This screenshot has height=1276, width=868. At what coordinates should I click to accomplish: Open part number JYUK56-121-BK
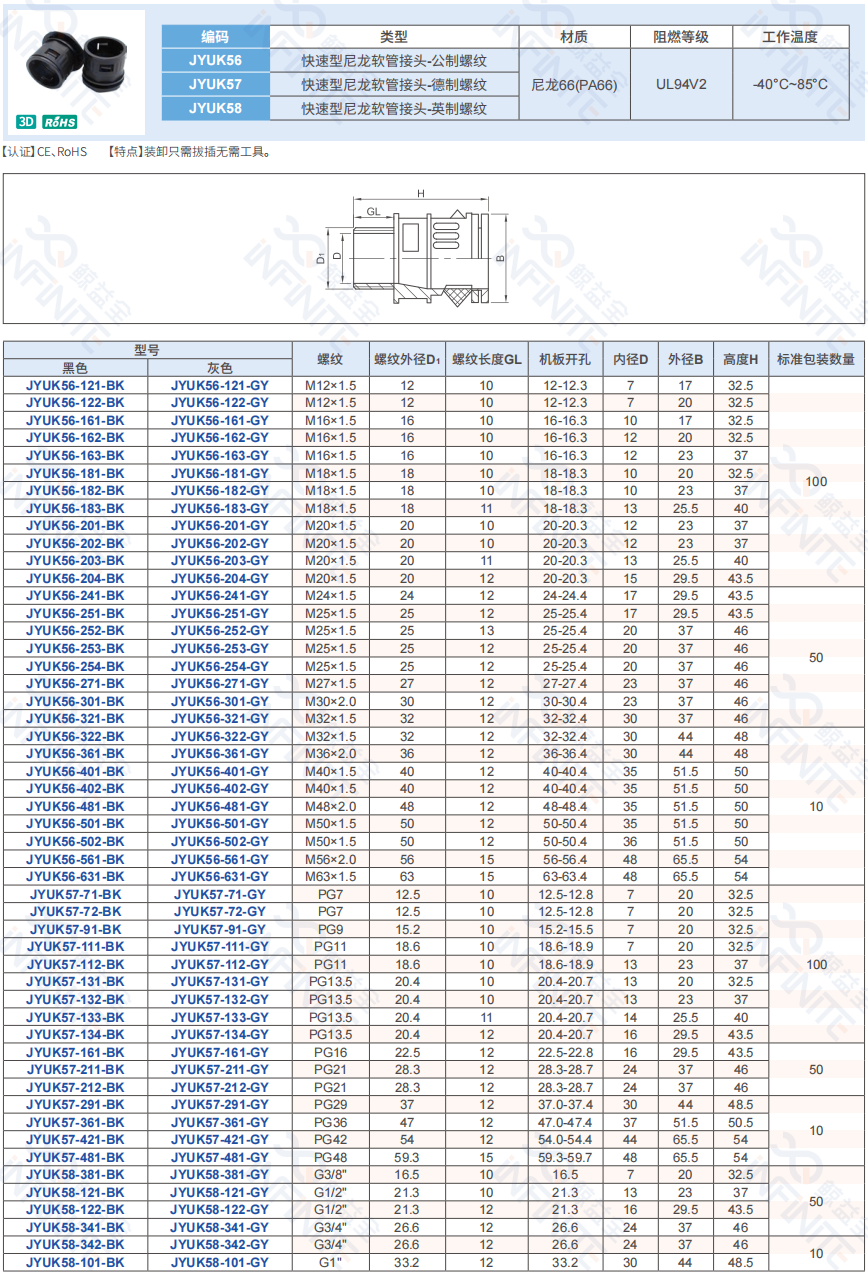(x=76, y=385)
